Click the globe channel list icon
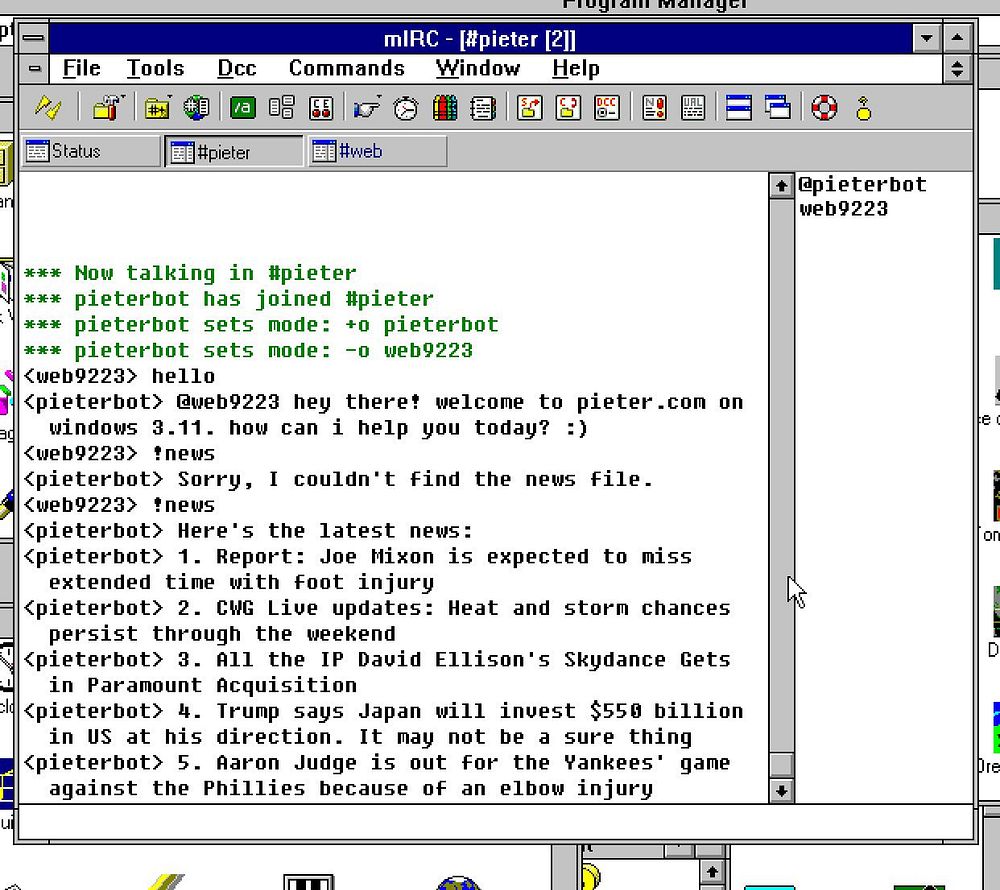Screen dimensions: 1000x890 (x=196, y=108)
